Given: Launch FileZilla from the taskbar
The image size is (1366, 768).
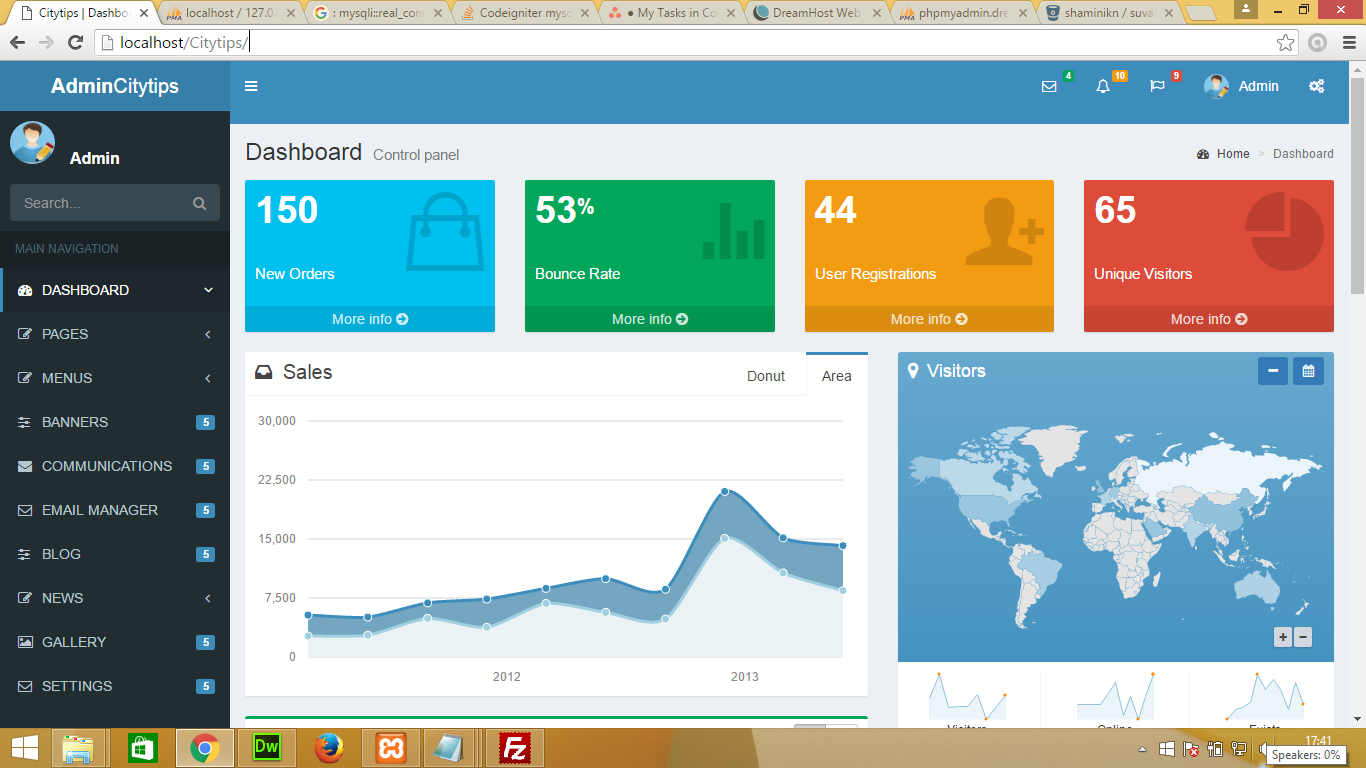Looking at the screenshot, I should coord(514,748).
